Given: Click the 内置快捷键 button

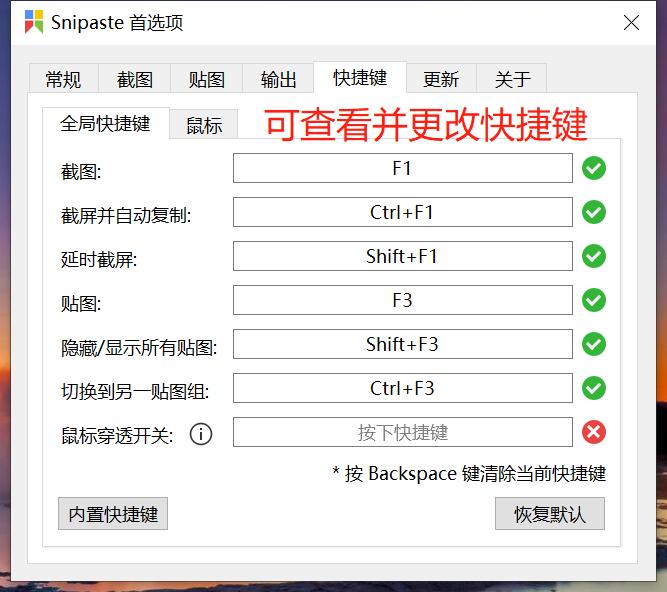Looking at the screenshot, I should (113, 514).
